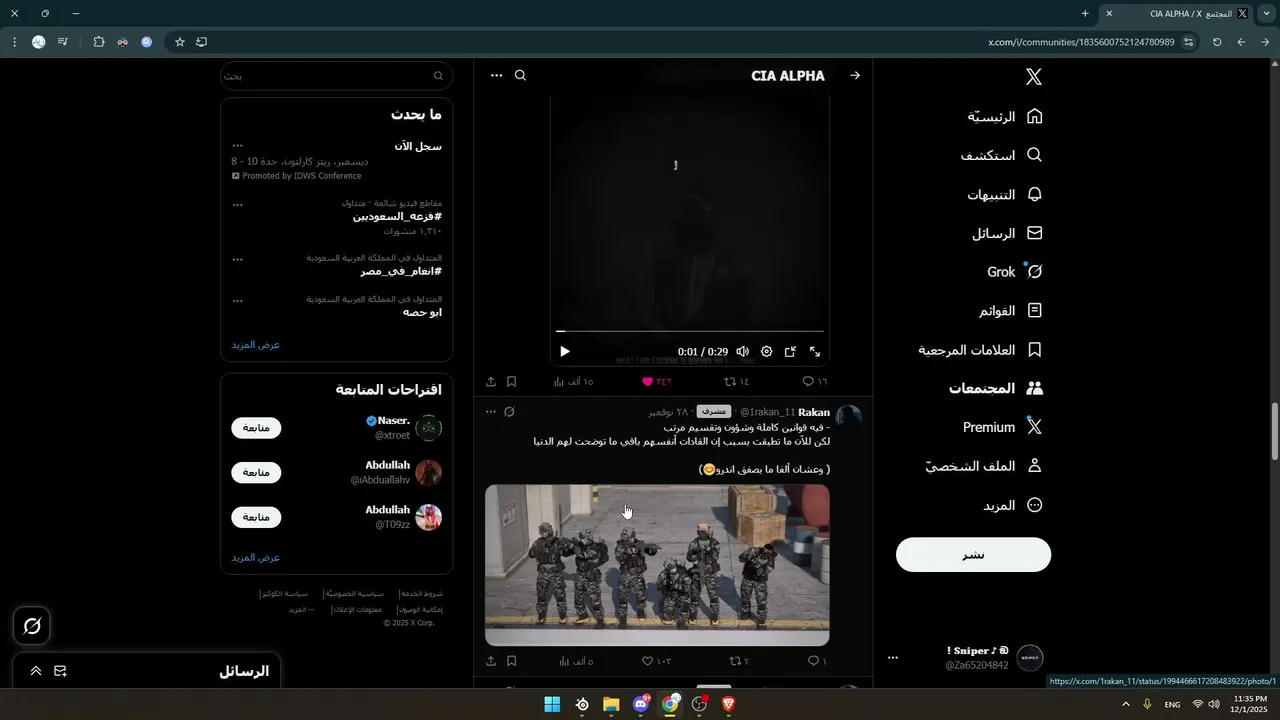Image resolution: width=1280 pixels, height=720 pixels.
Task: Open floating Grok button
Action: point(32,626)
